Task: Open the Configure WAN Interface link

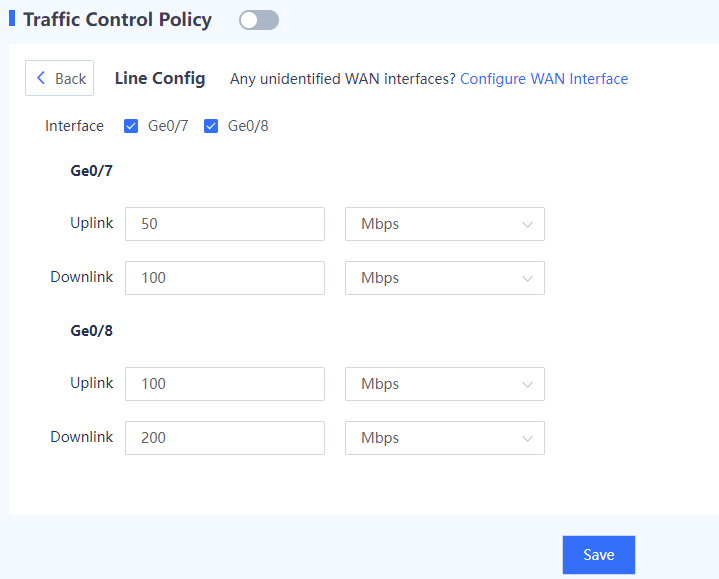Action: click(x=543, y=79)
